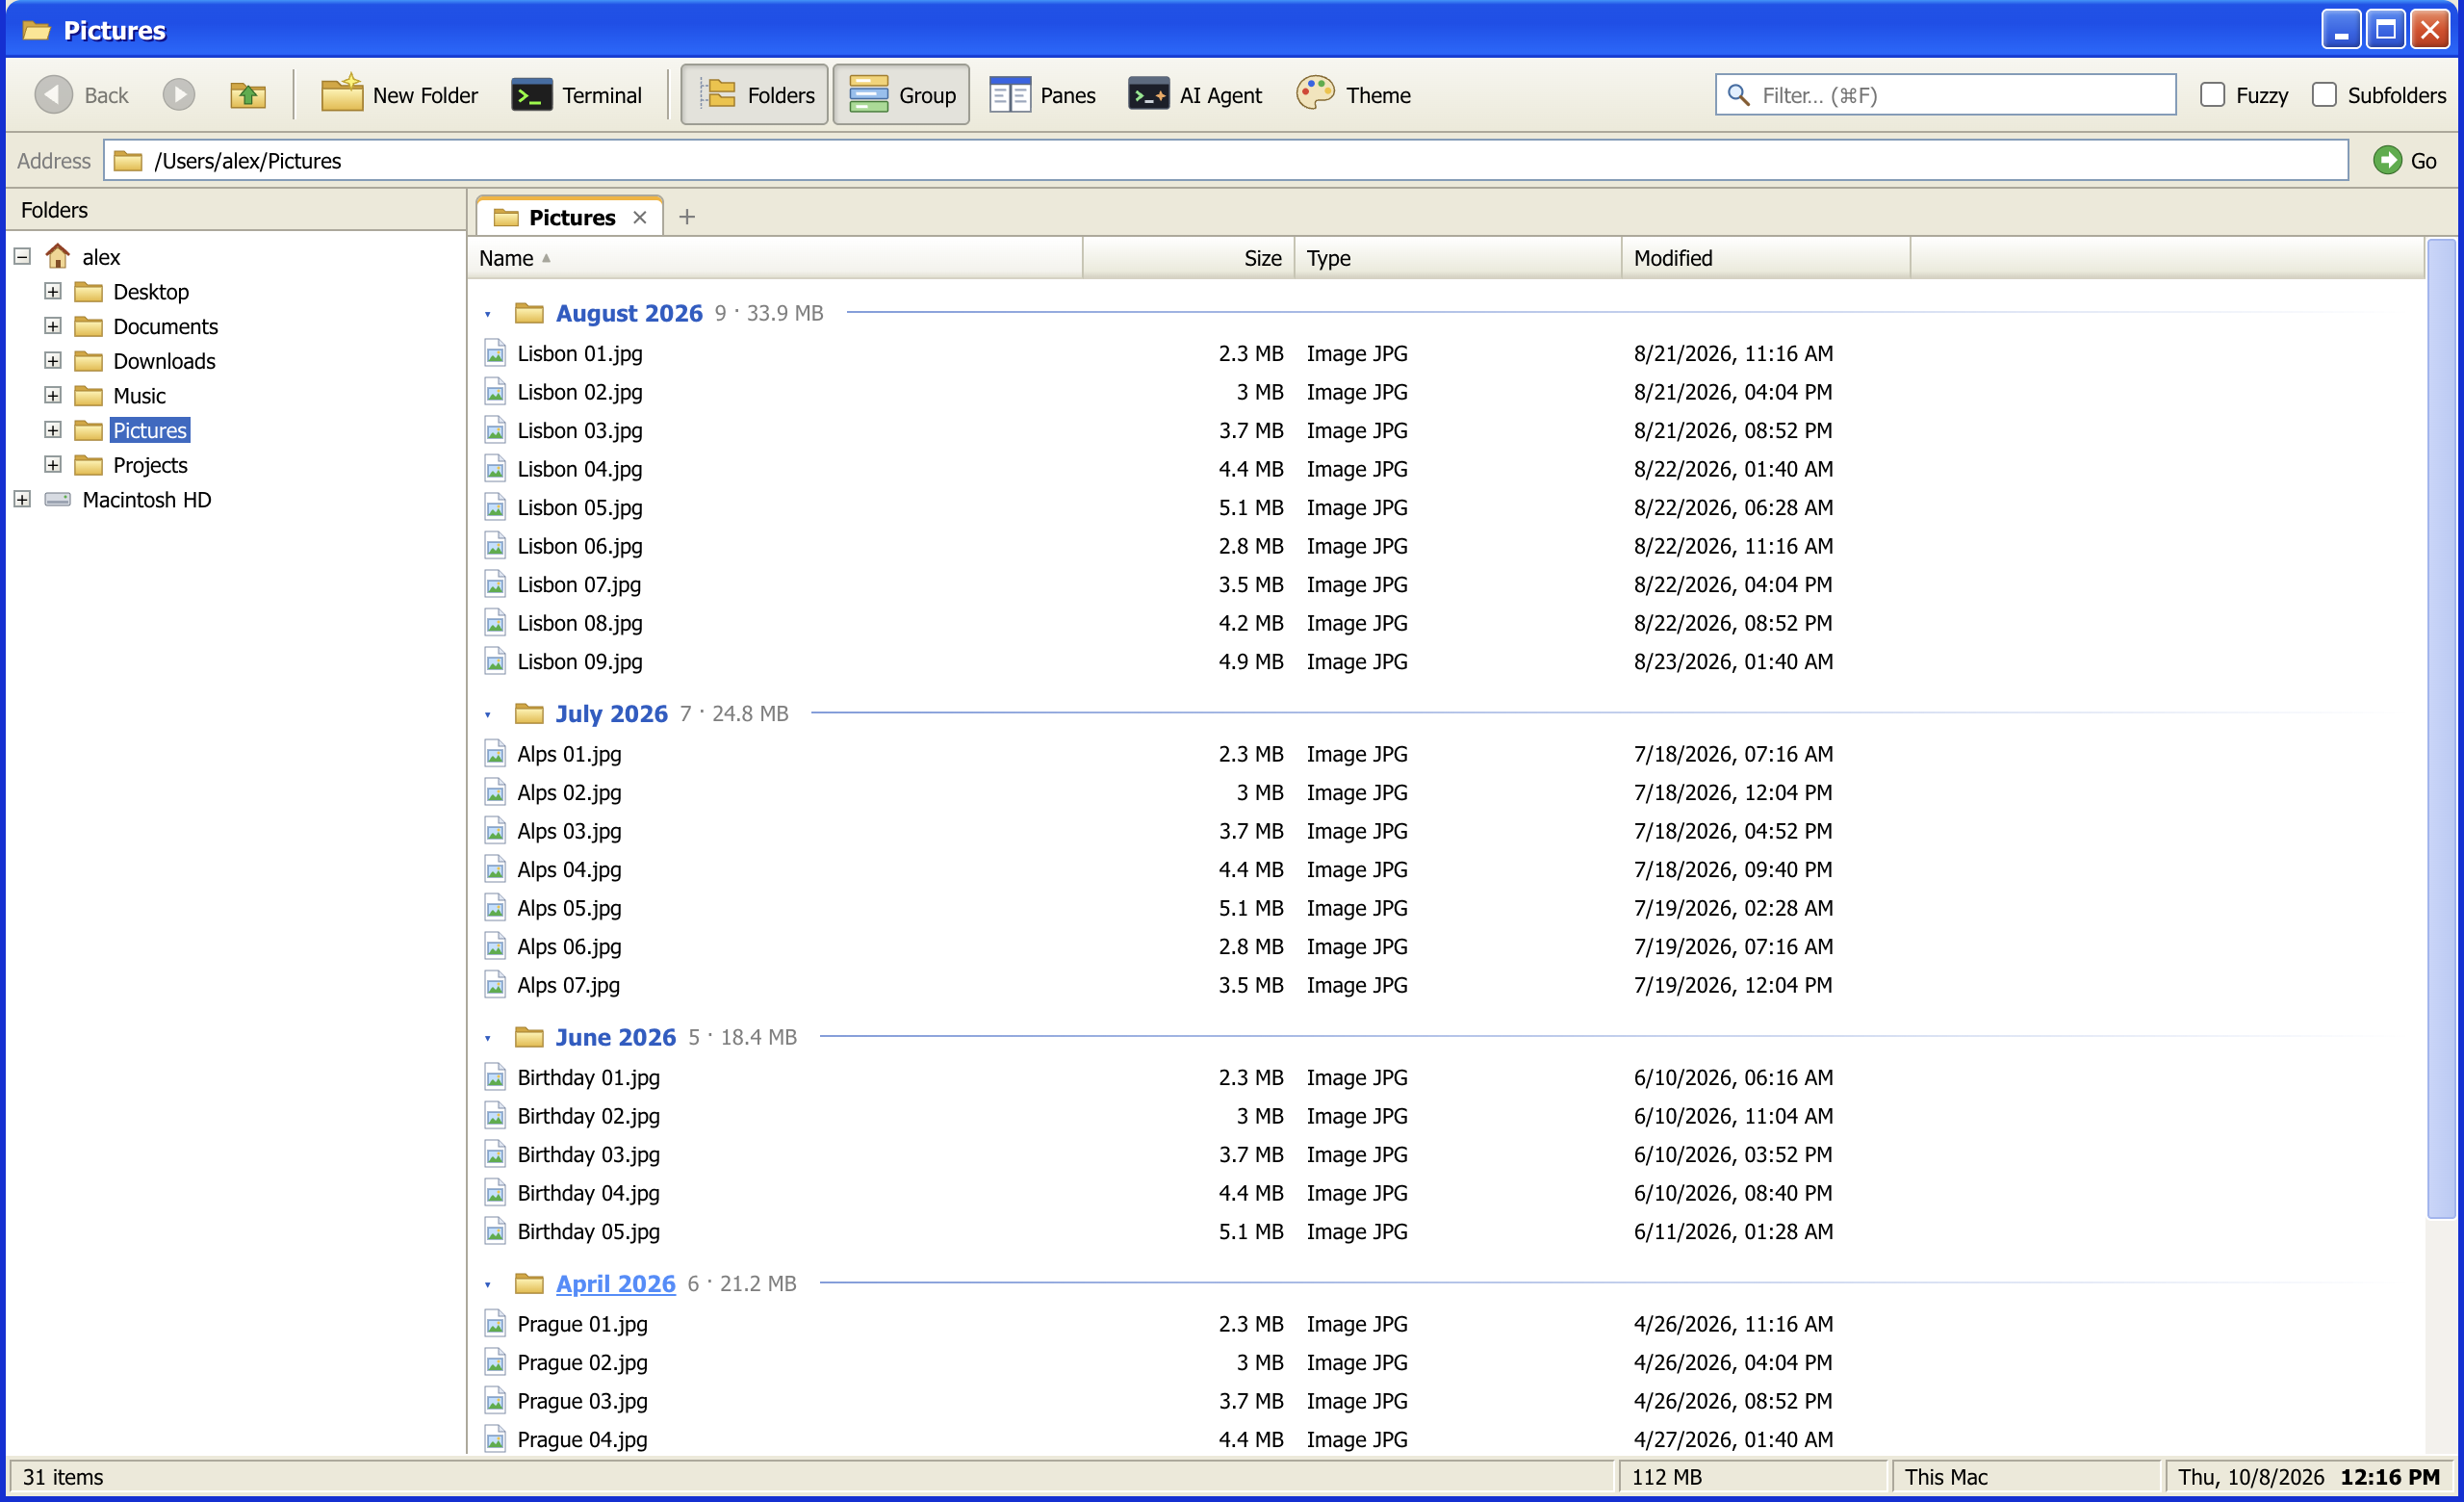The height and width of the screenshot is (1502, 2464).
Task: Sort by the Size column header
Action: point(1188,258)
